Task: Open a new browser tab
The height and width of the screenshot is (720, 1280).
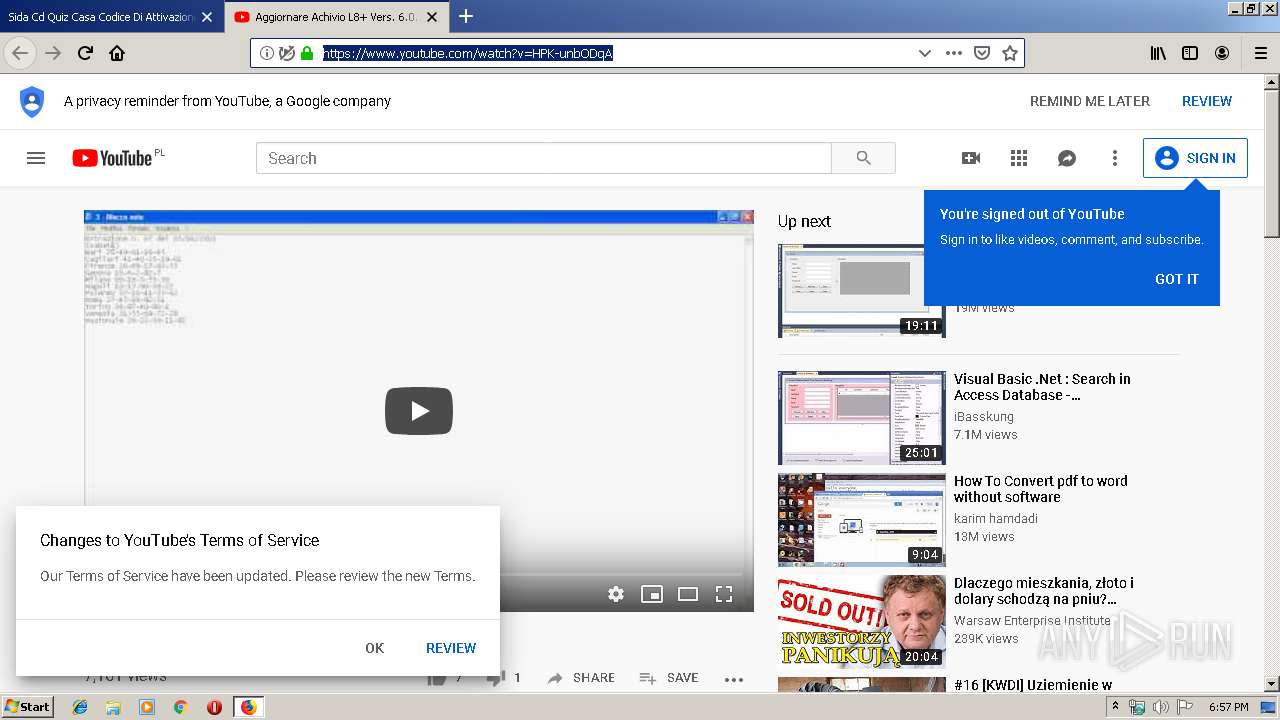Action: coord(466,16)
